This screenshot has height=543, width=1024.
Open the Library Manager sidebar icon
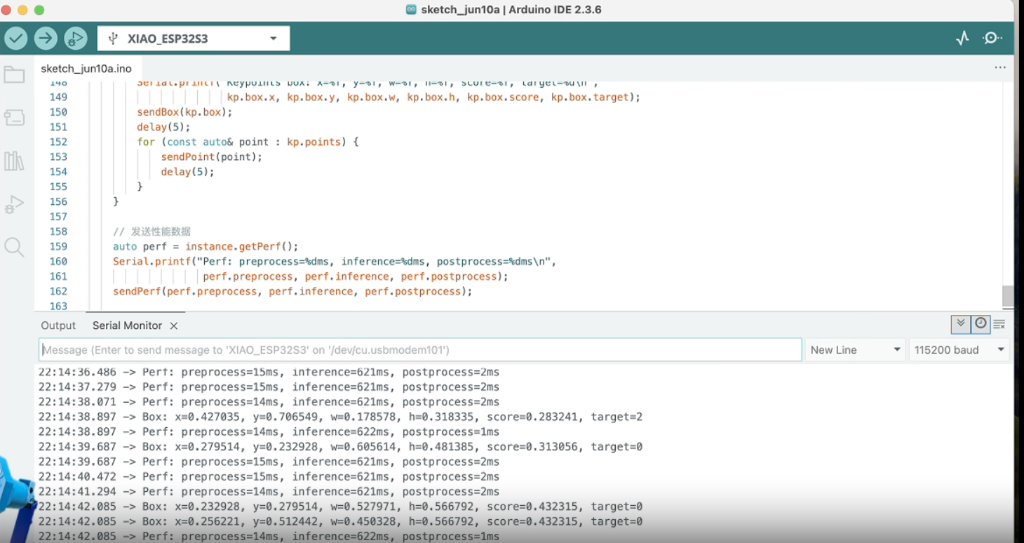(x=14, y=161)
